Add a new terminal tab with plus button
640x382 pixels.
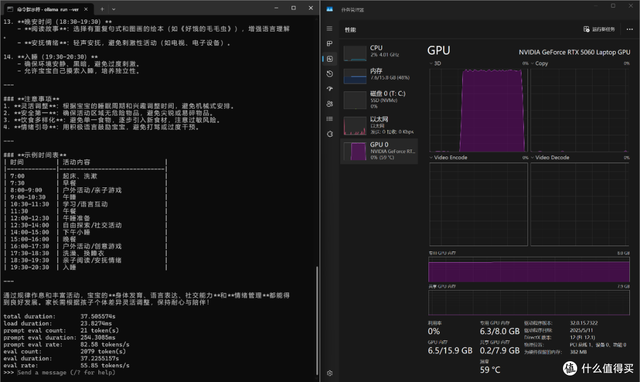(x=102, y=9)
